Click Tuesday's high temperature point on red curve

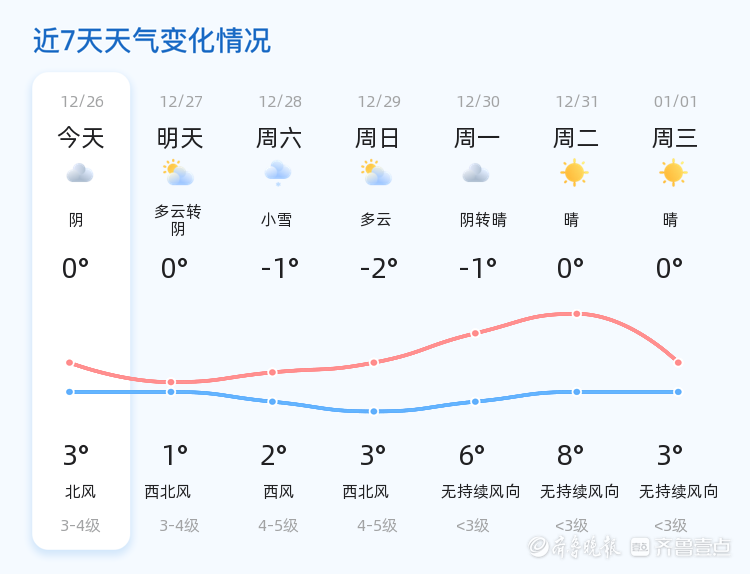coord(577,314)
